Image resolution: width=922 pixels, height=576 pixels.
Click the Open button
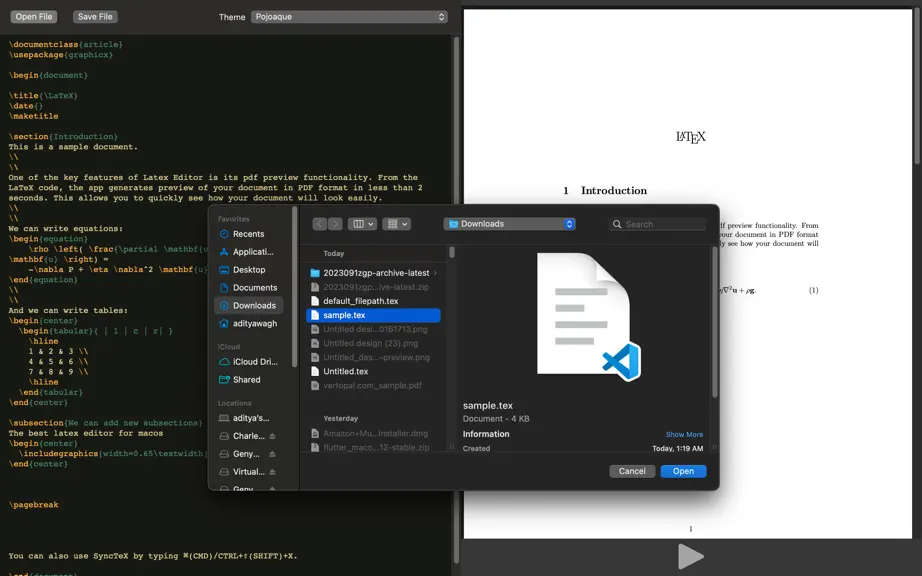tap(683, 471)
